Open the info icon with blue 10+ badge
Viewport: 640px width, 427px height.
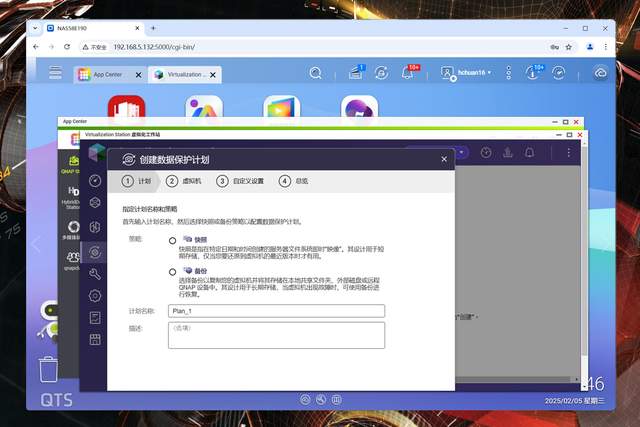point(533,73)
